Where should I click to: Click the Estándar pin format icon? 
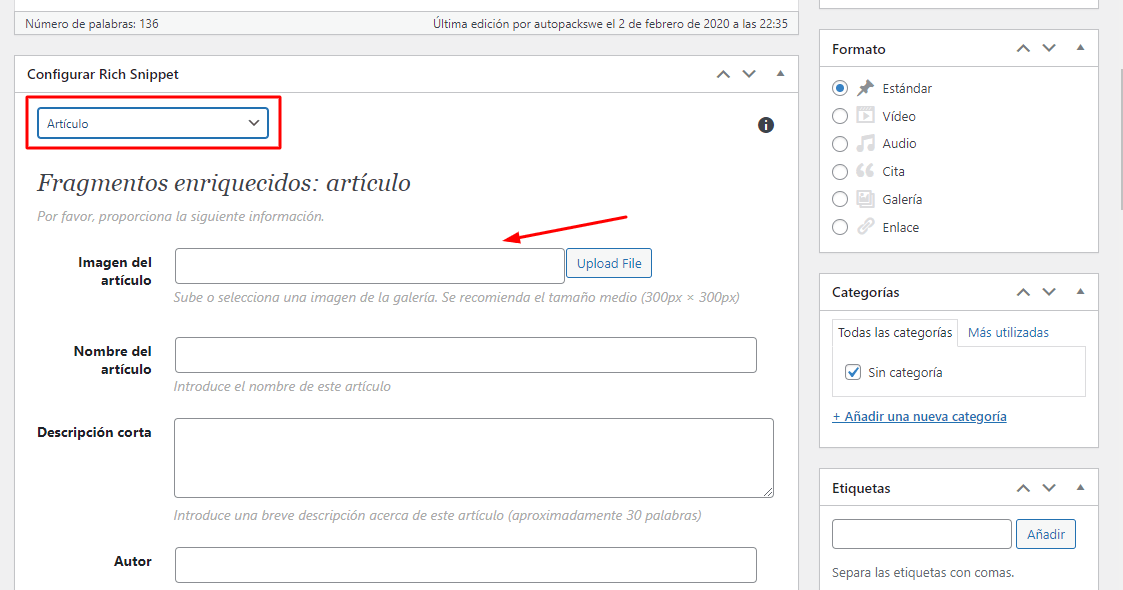(866, 87)
